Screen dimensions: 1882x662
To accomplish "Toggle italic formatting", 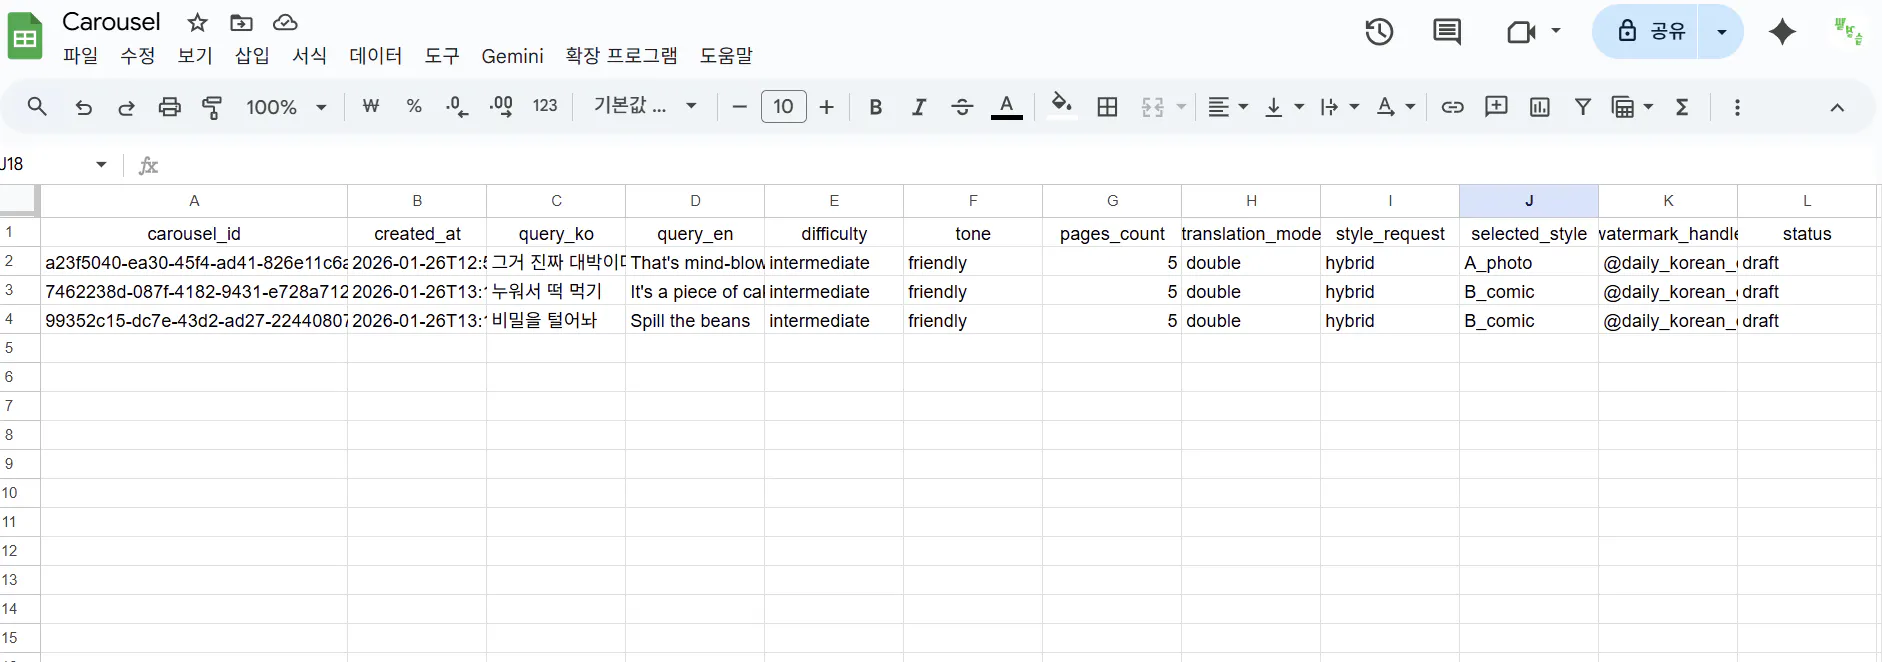I will coord(918,107).
